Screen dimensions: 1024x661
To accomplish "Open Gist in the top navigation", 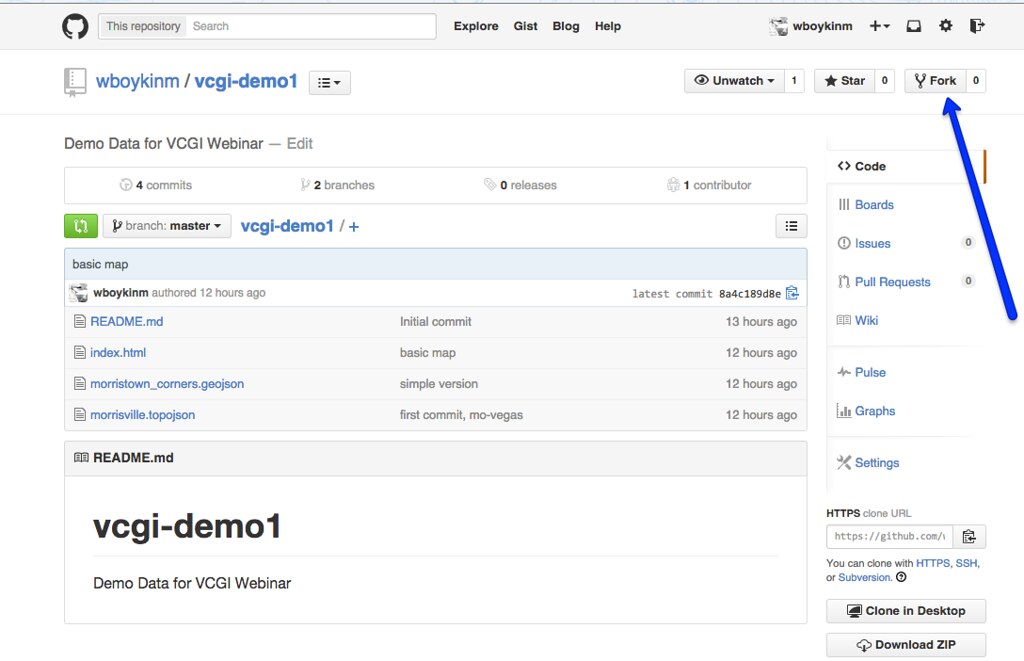I will pos(525,26).
